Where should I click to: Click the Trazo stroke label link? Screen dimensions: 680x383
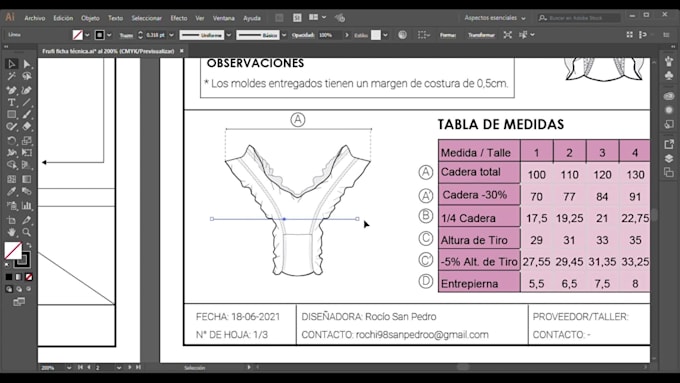tap(126, 35)
